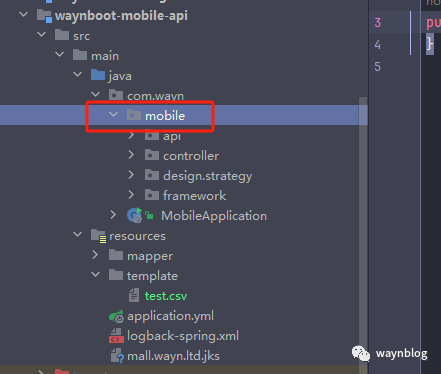Click the MobileApplication Spring Boot class icon
The height and width of the screenshot is (374, 441).
click(x=135, y=215)
